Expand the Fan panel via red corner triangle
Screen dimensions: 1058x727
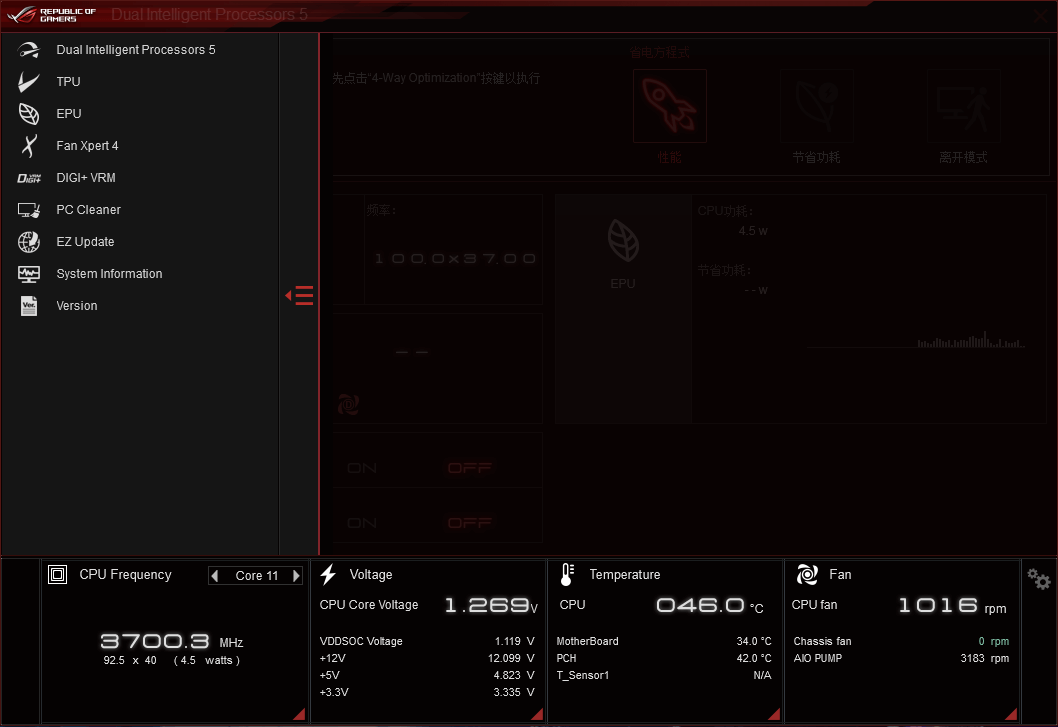click(1011, 713)
